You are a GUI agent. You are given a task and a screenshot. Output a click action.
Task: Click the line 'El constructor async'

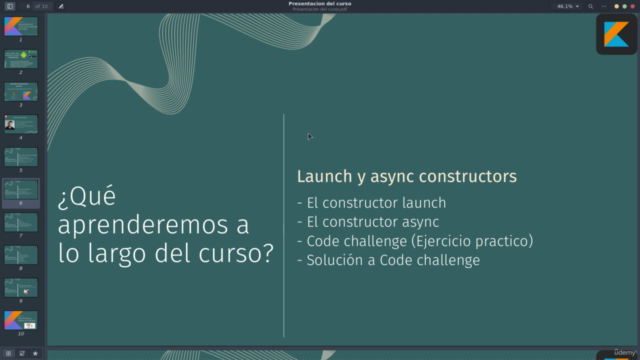368,222
